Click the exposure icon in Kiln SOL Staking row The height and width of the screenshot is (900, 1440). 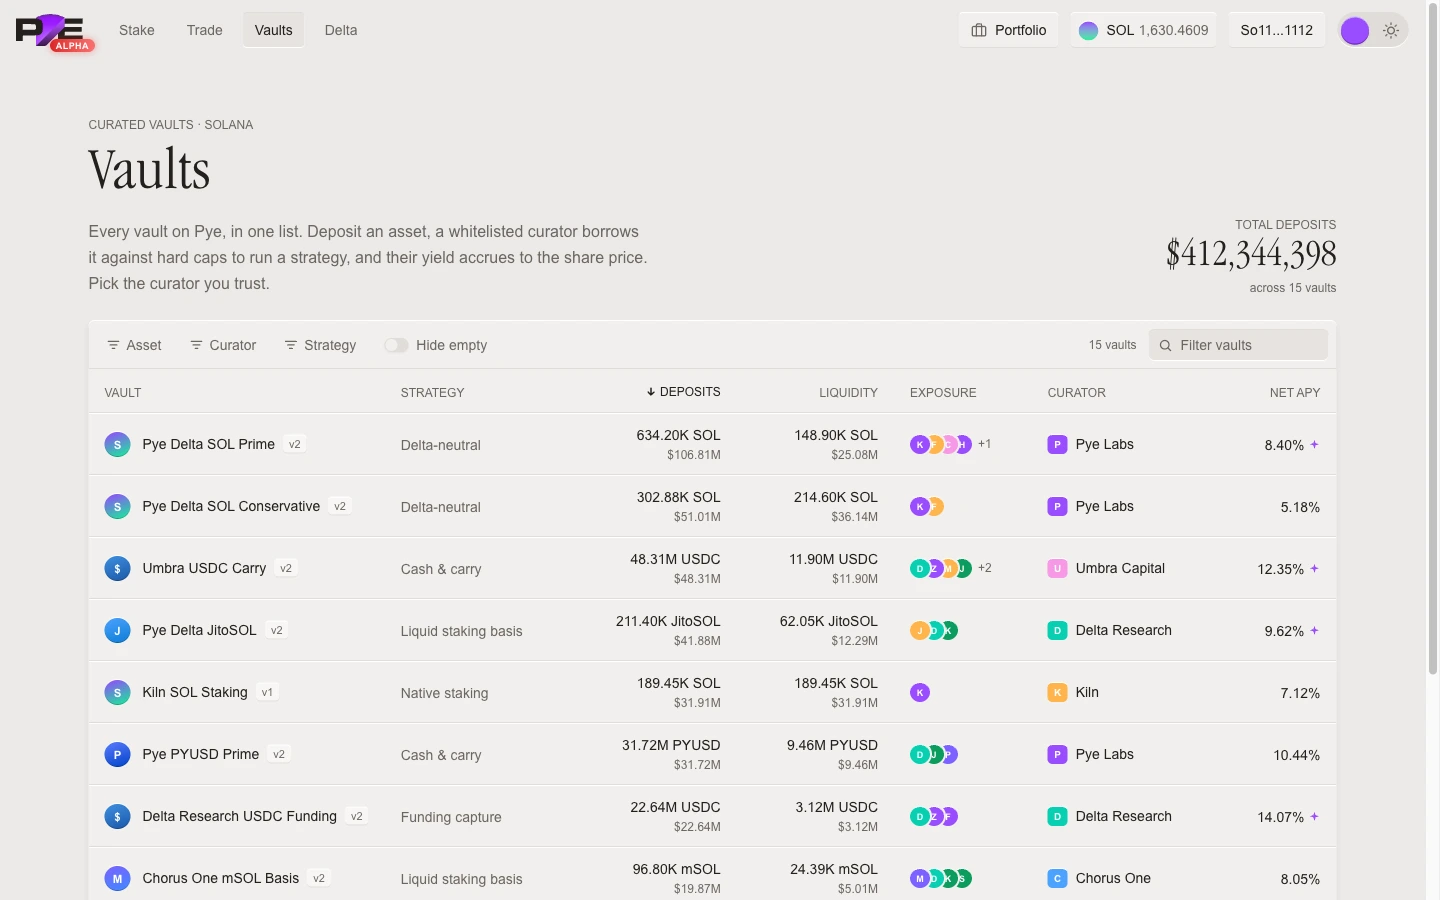click(920, 693)
